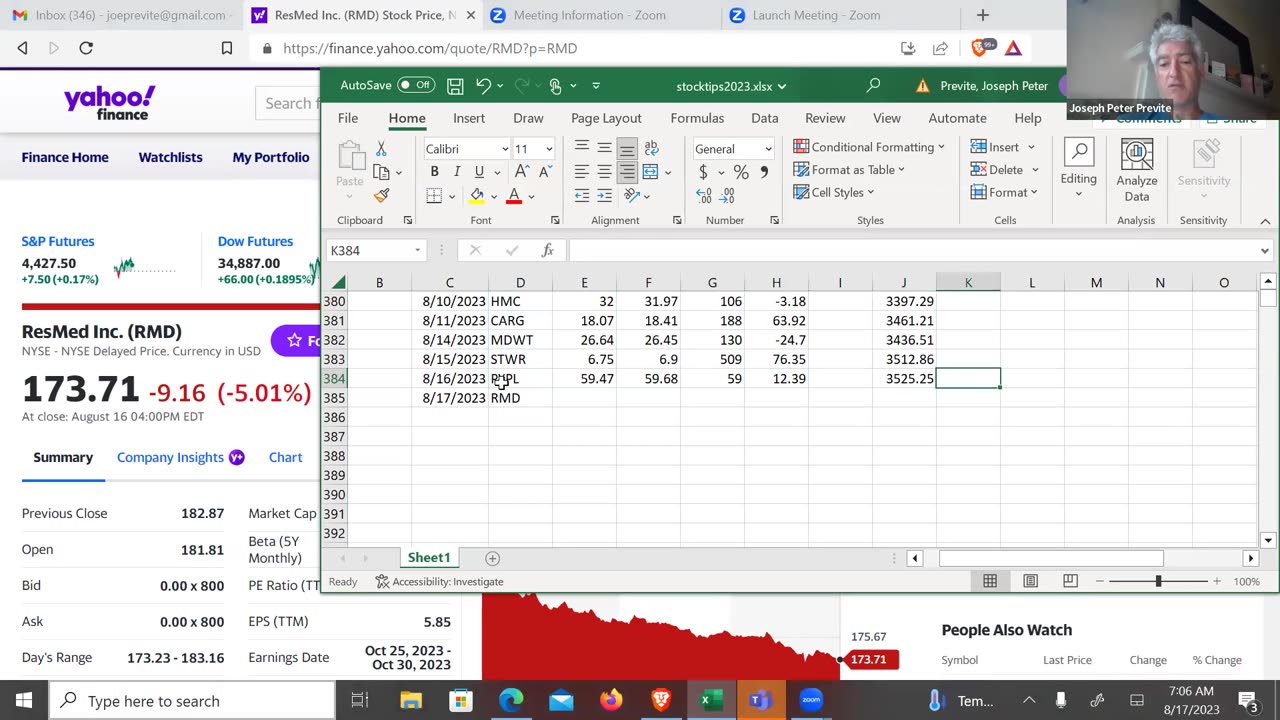This screenshot has height=720, width=1280.
Task: Increase indent in Alignment group
Action: (x=604, y=196)
